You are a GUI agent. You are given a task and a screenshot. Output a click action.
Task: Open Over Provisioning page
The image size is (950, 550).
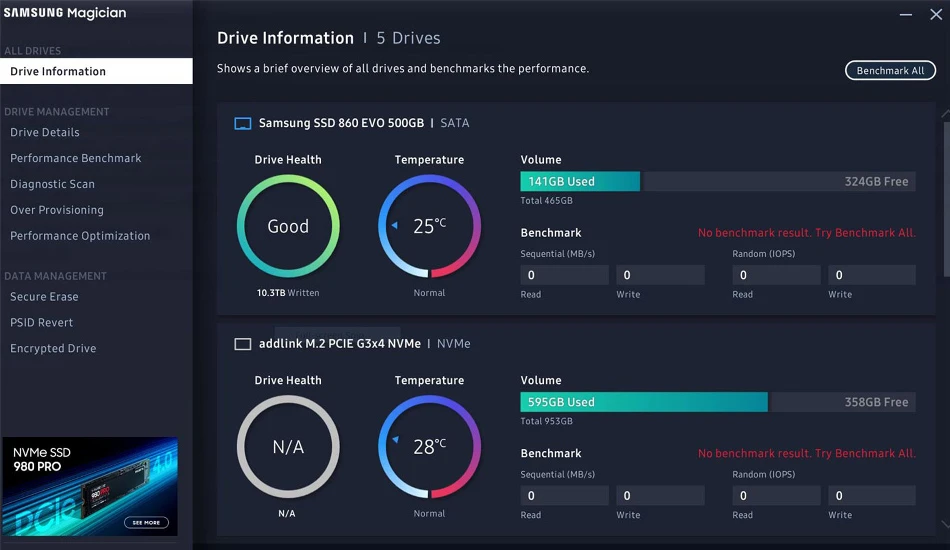(57, 210)
